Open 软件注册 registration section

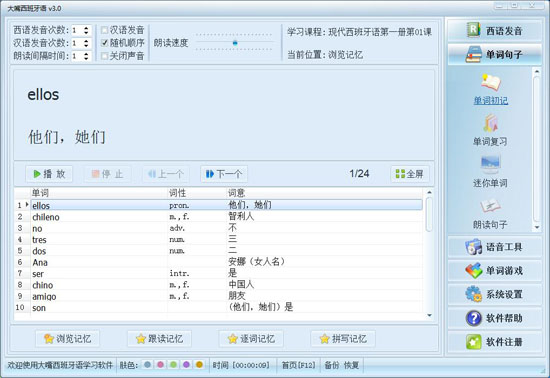(495, 342)
